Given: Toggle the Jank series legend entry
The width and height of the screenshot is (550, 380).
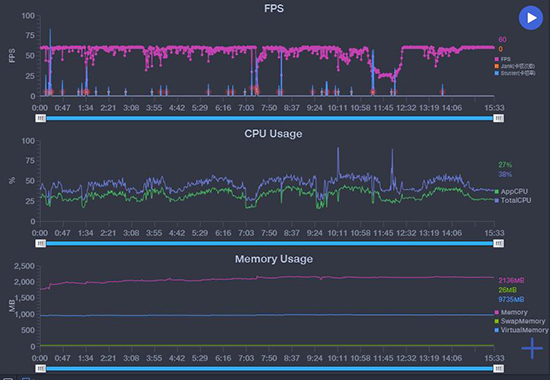Looking at the screenshot, I should tap(515, 66).
